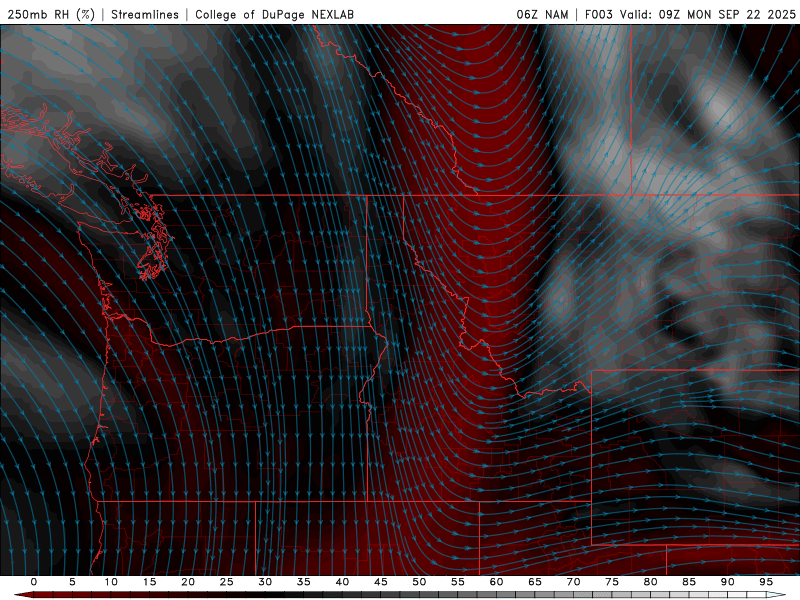Click the "F003" forecast hour text
Viewport: 800px width, 600px height.
[598, 15]
